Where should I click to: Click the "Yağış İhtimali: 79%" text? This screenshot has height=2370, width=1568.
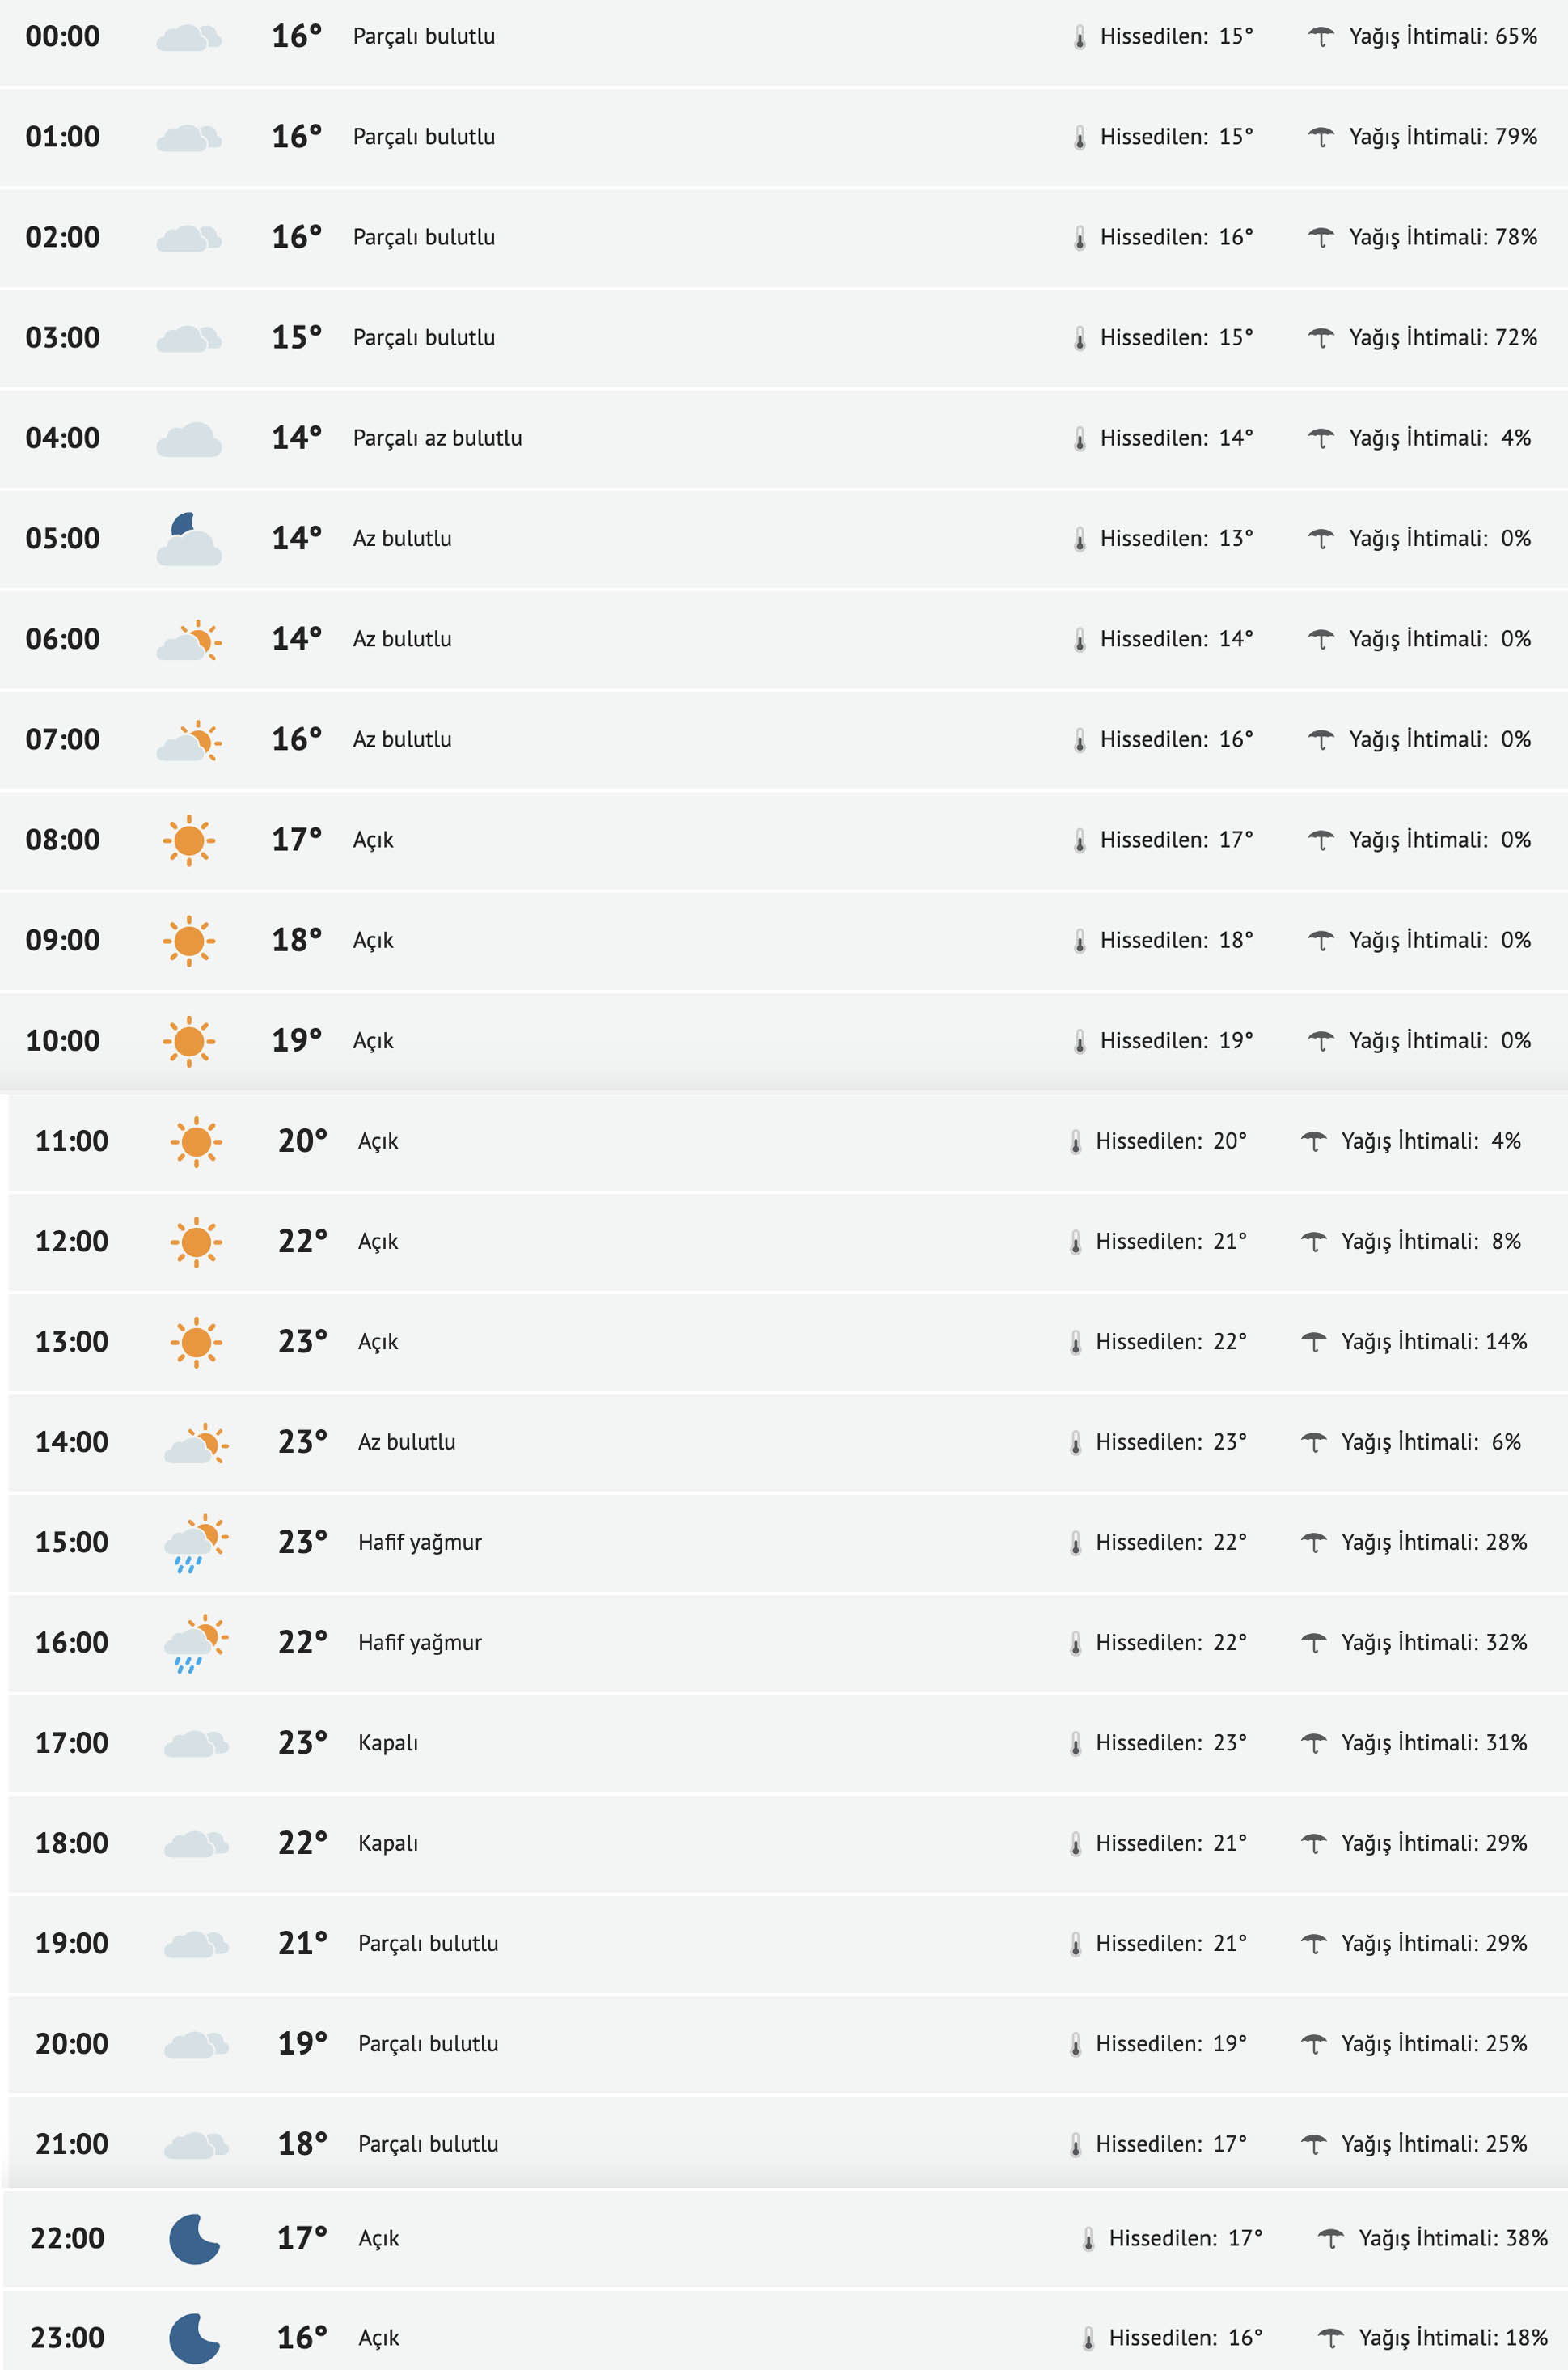pos(1442,136)
